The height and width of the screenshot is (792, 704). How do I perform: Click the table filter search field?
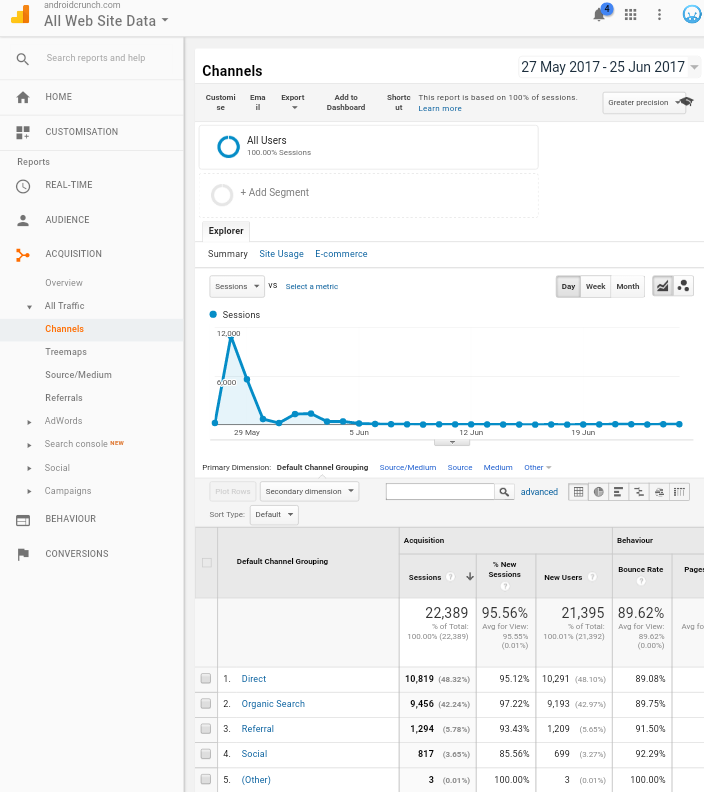(440, 492)
